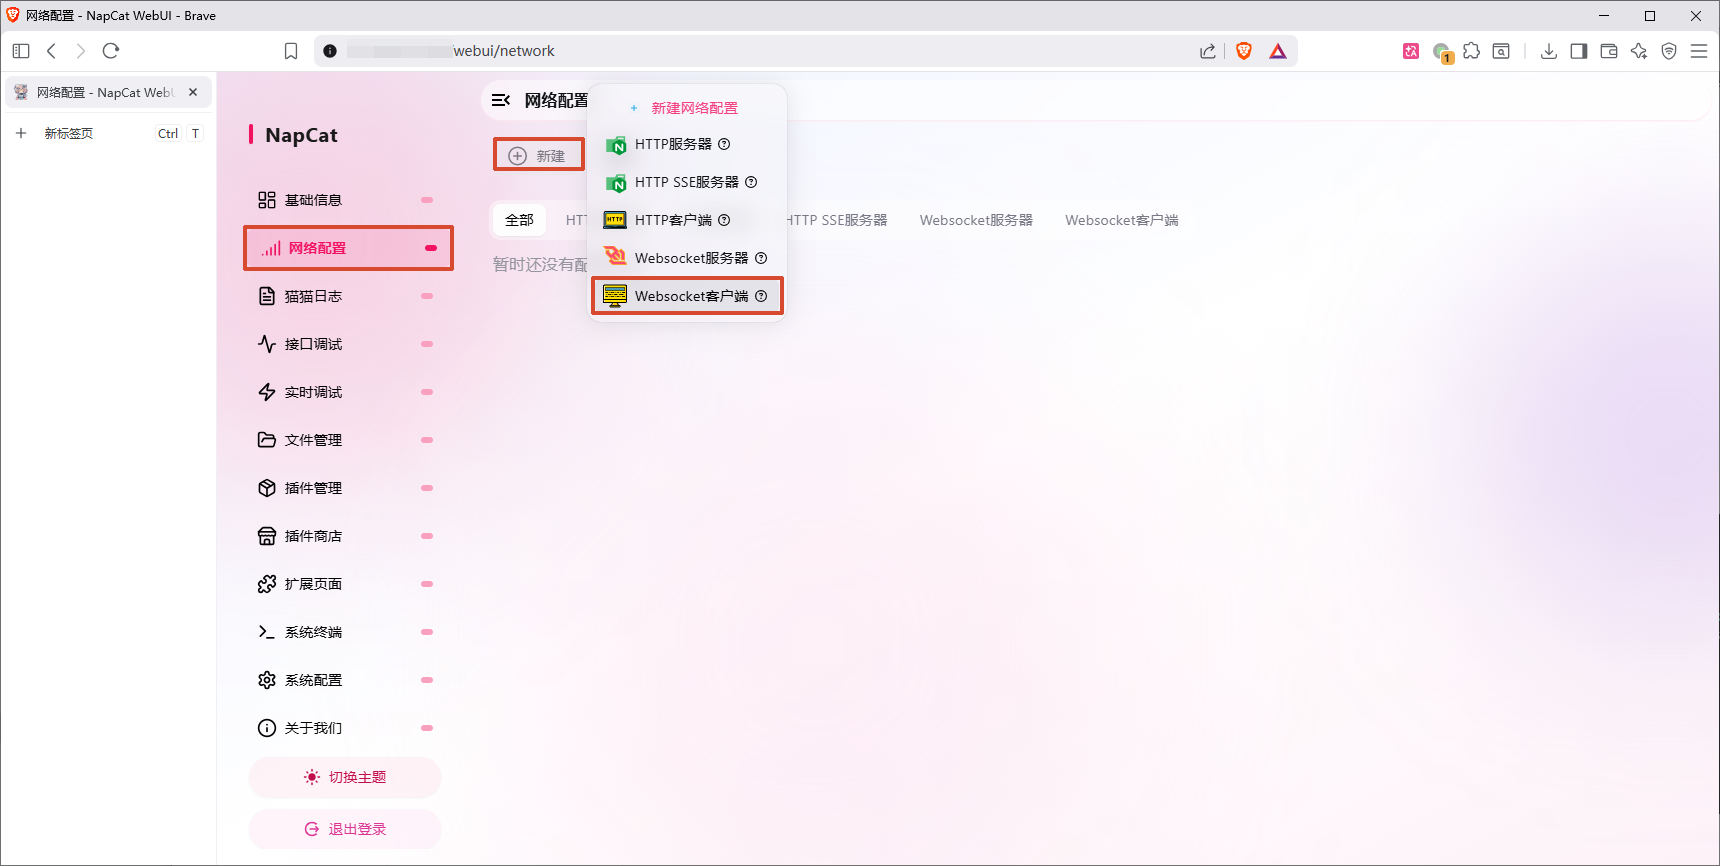Collapse the sidebar with the menu toggle icon

pyautogui.click(x=501, y=100)
